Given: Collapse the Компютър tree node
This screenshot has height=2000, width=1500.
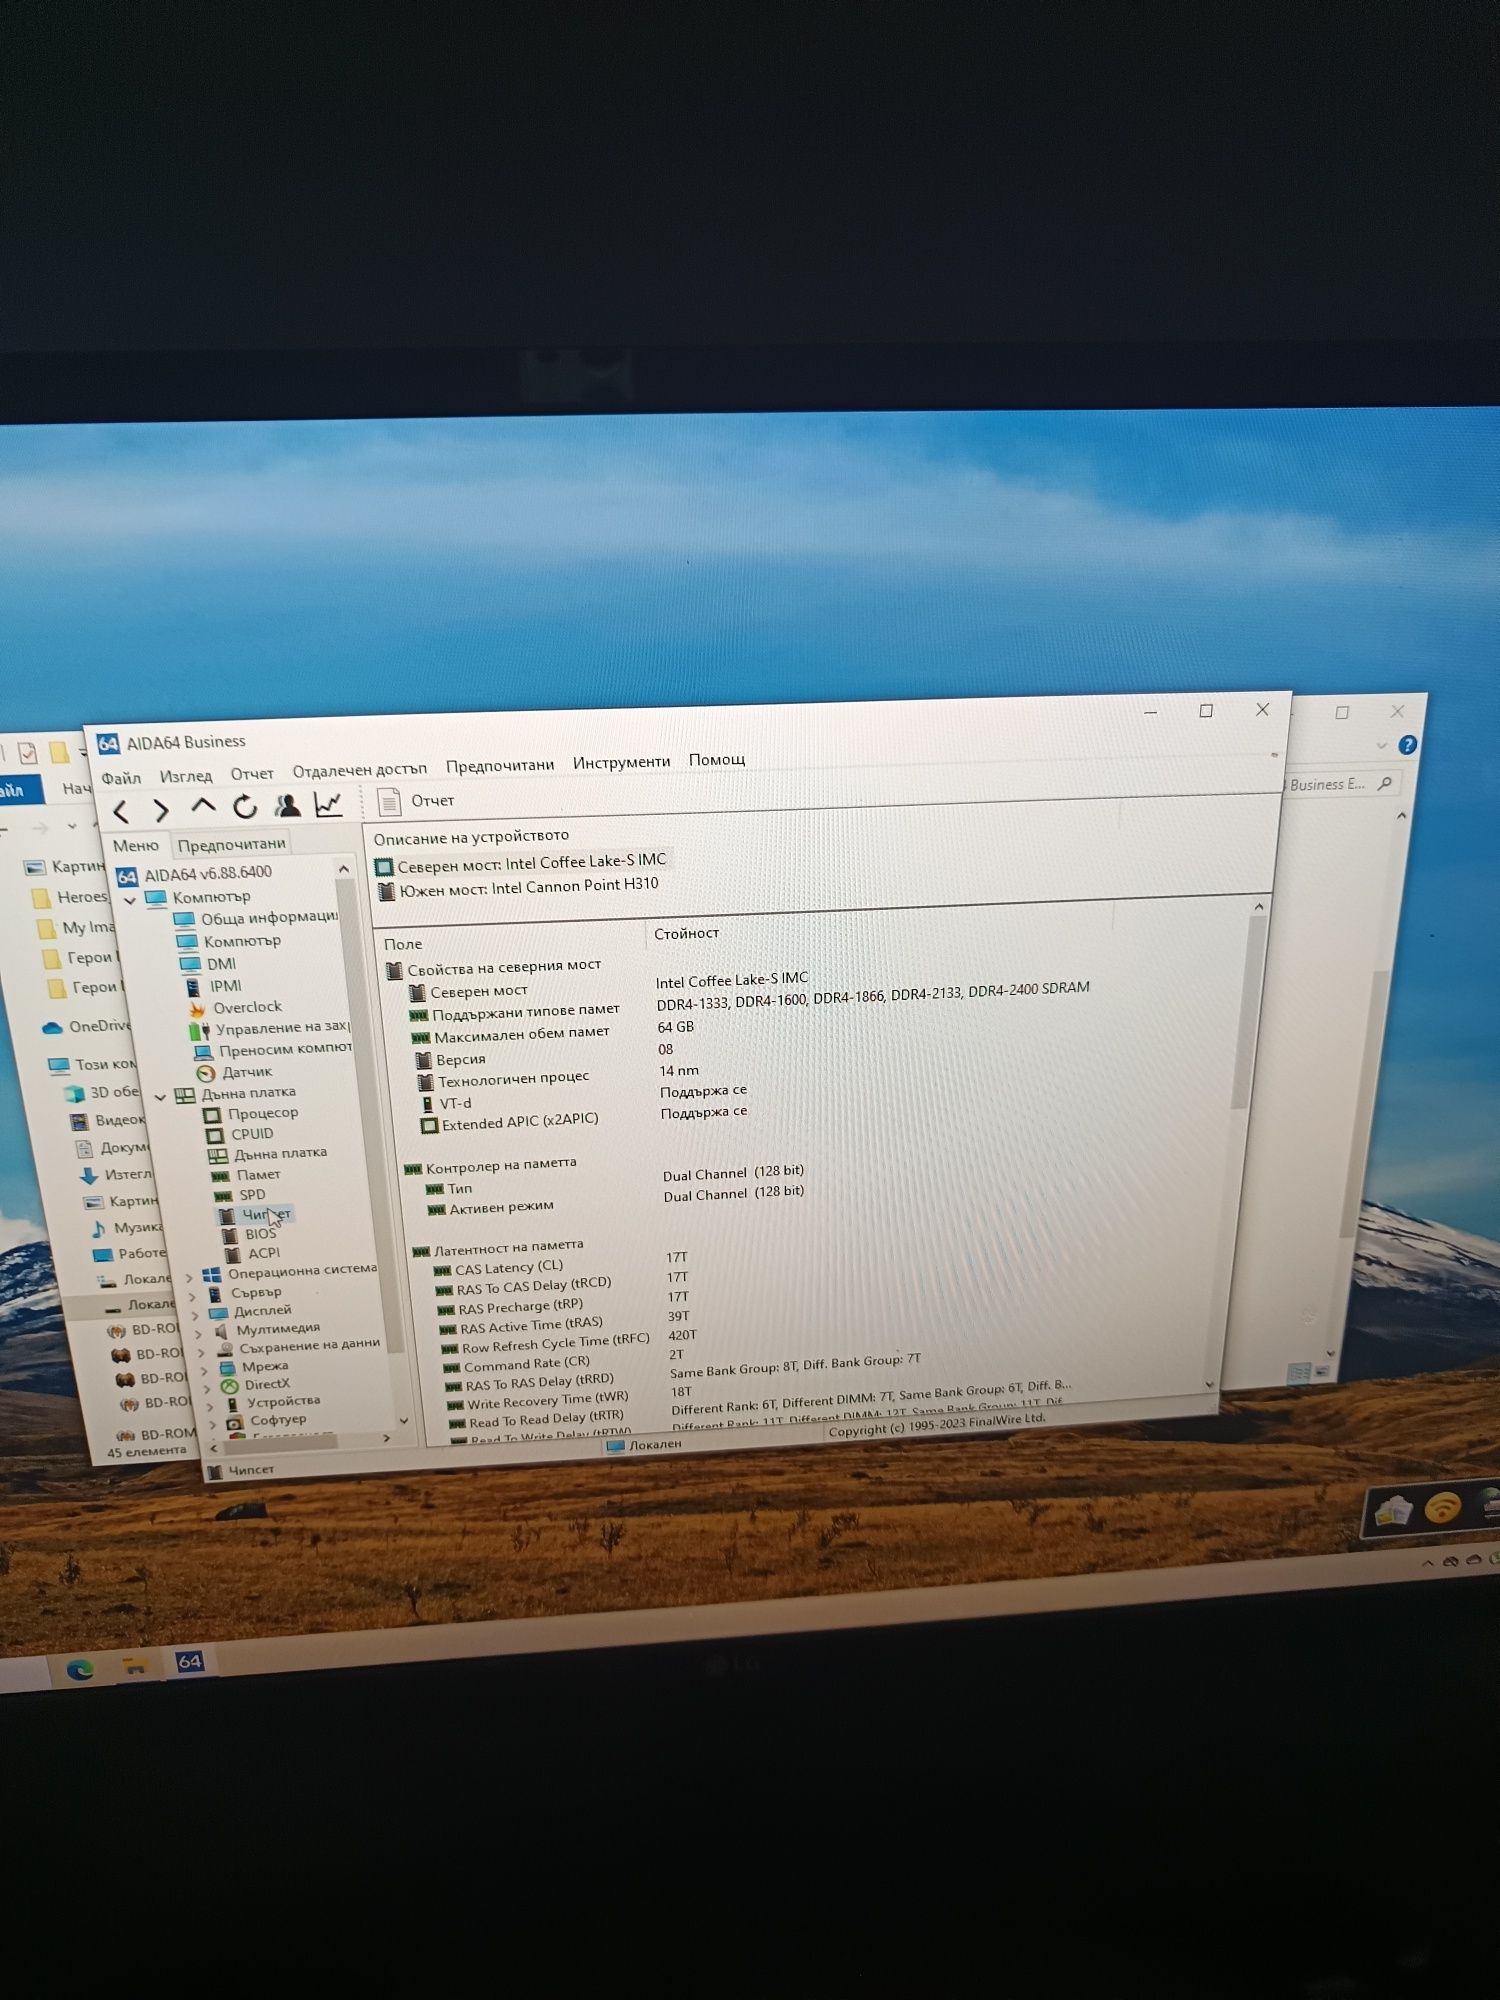Looking at the screenshot, I should tap(130, 900).
